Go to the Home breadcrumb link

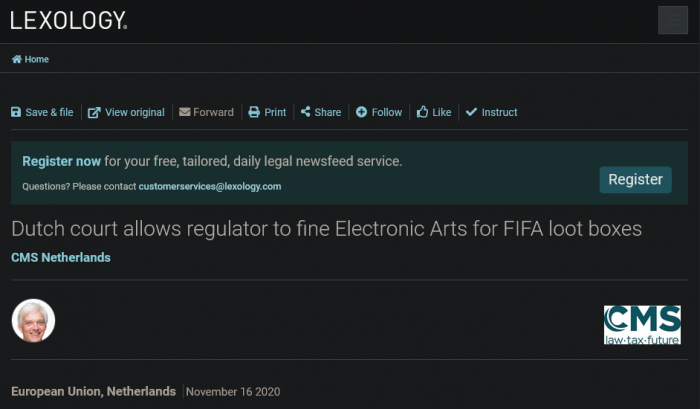[x=36, y=59]
